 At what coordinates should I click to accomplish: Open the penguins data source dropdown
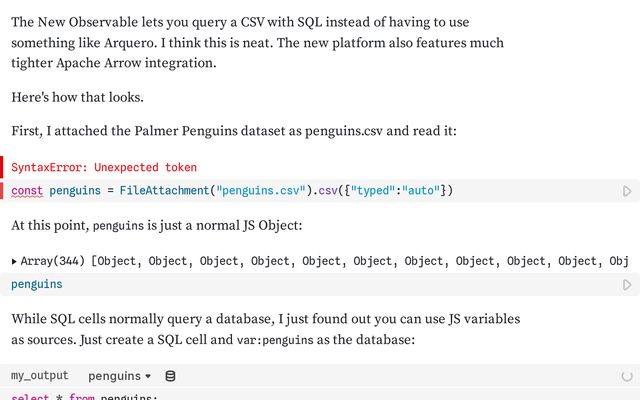click(119, 376)
